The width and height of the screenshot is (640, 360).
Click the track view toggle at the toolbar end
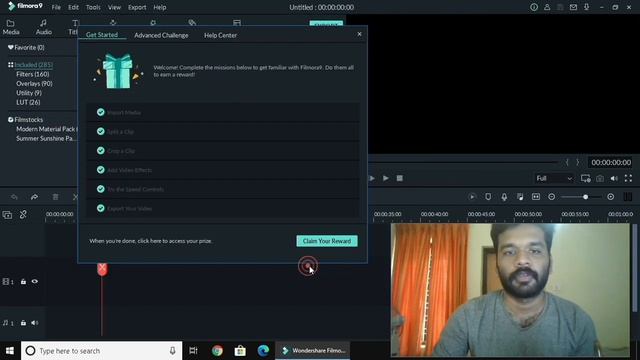coord(628,197)
